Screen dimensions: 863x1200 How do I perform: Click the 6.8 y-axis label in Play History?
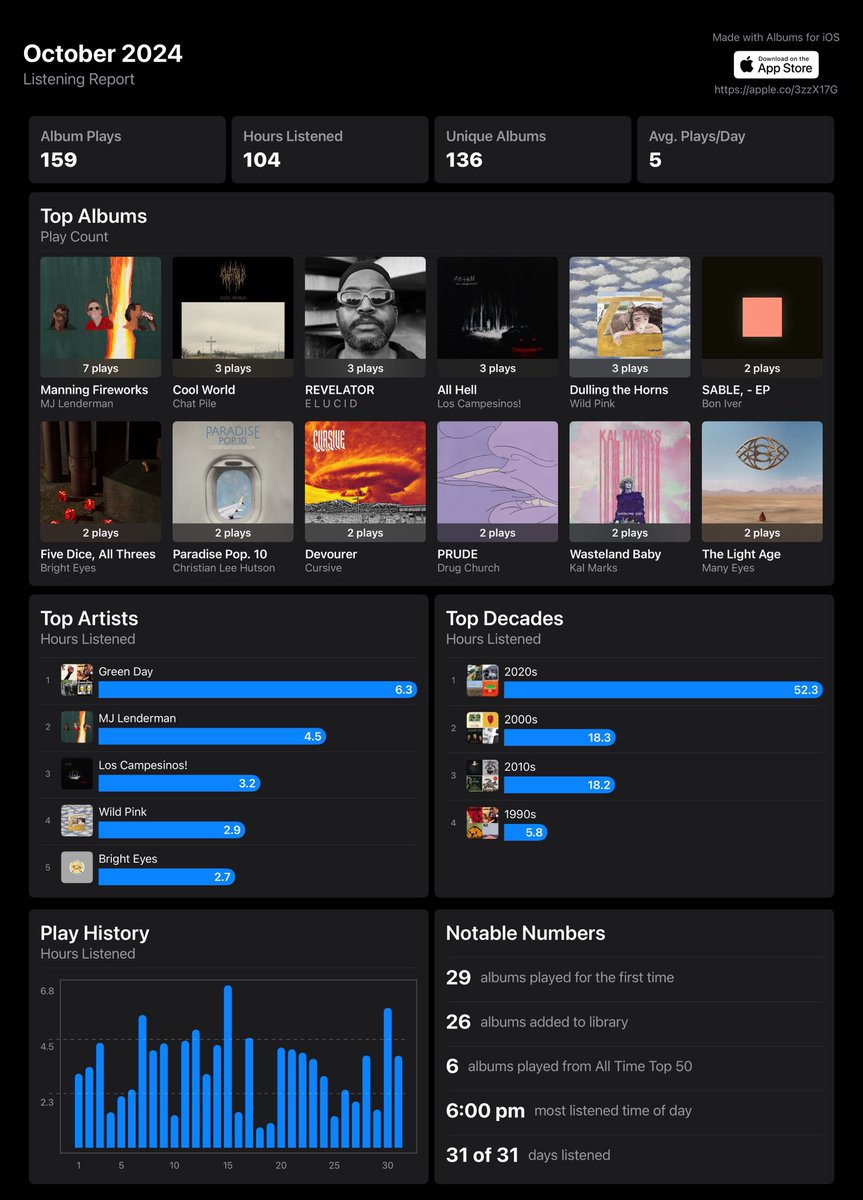coord(47,991)
